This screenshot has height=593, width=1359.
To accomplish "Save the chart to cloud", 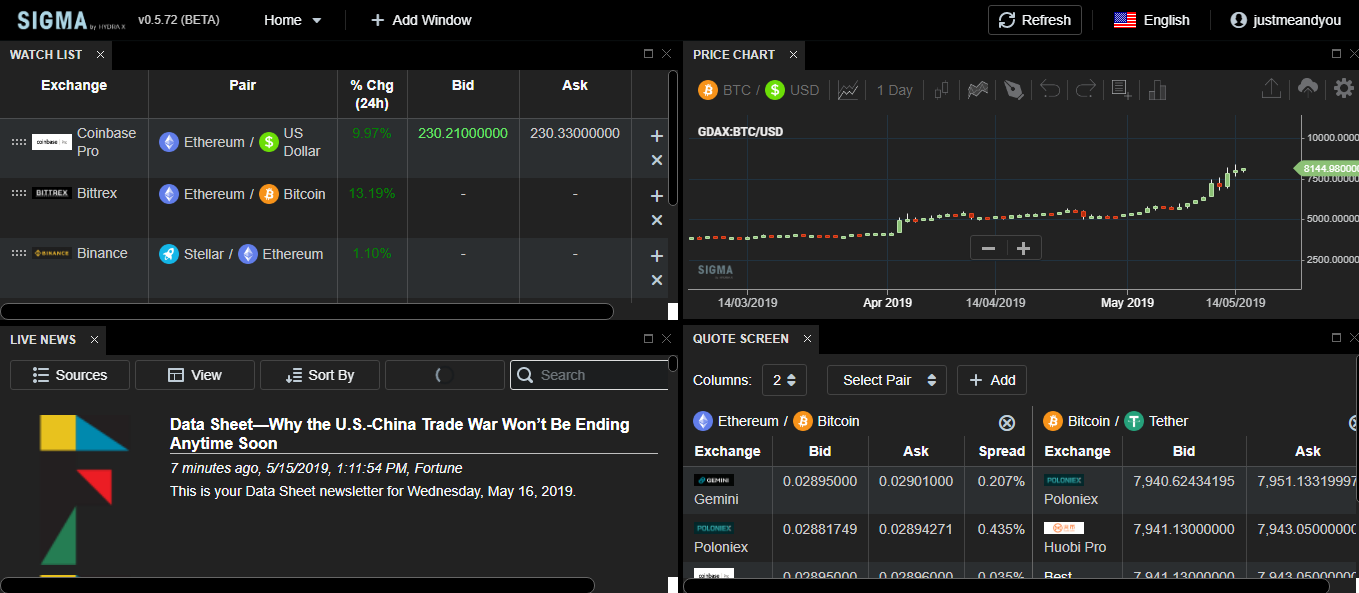I will [1308, 89].
